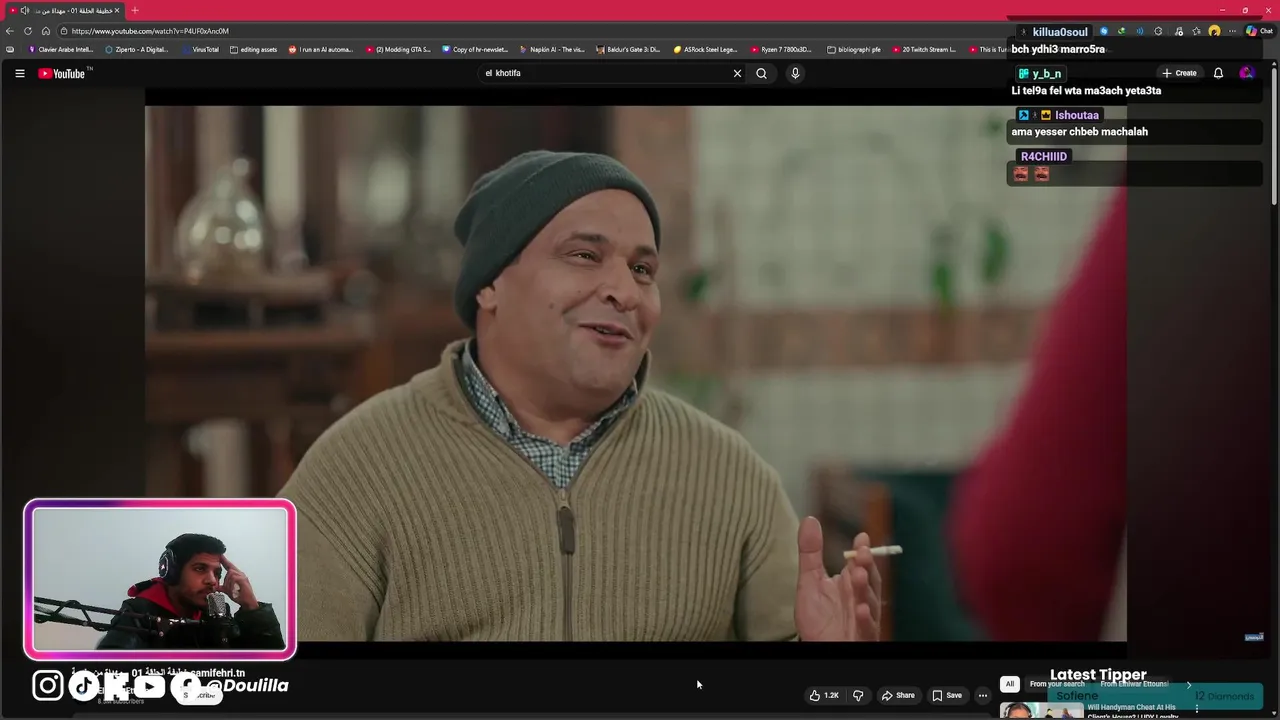Go back in browser history
This screenshot has height=720, width=1280.
point(10,31)
